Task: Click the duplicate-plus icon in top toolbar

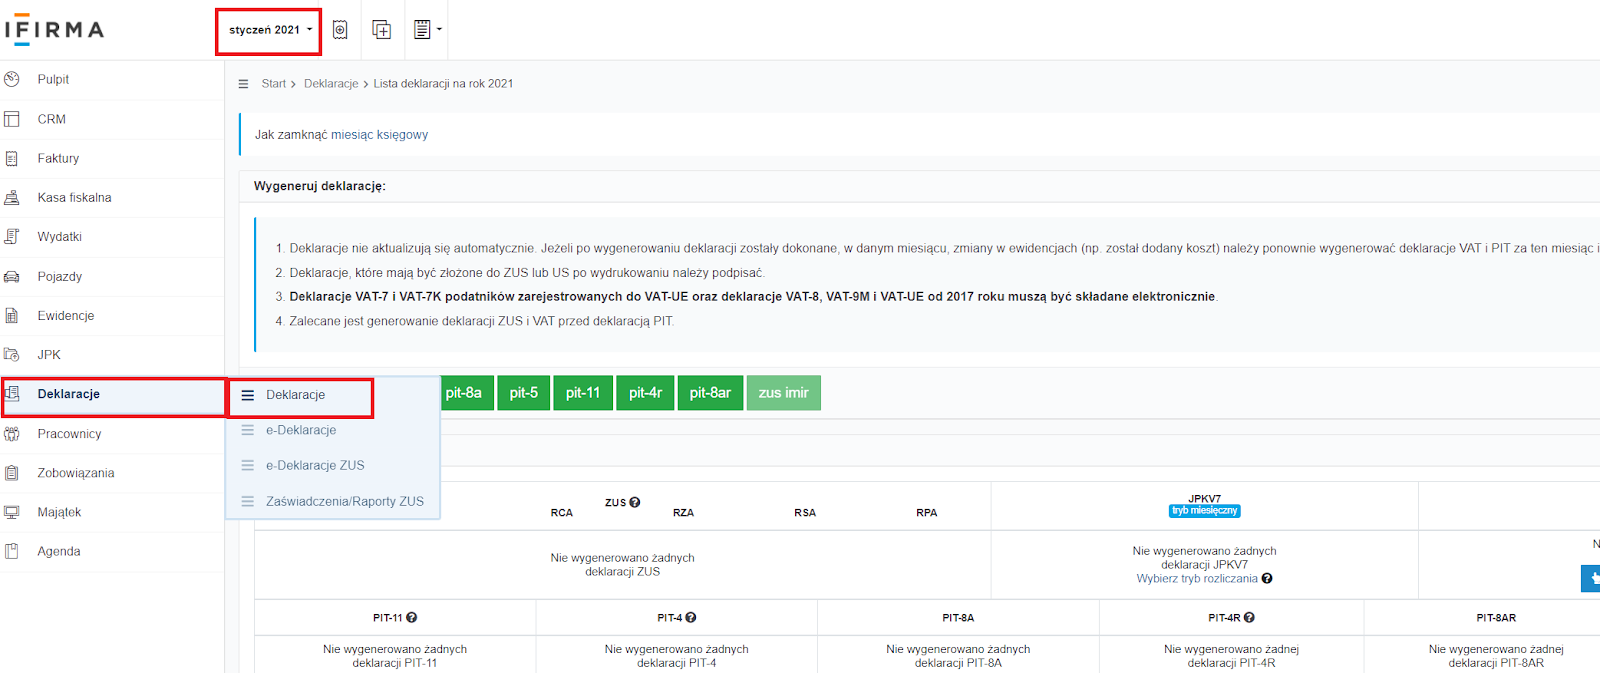Action: click(381, 30)
